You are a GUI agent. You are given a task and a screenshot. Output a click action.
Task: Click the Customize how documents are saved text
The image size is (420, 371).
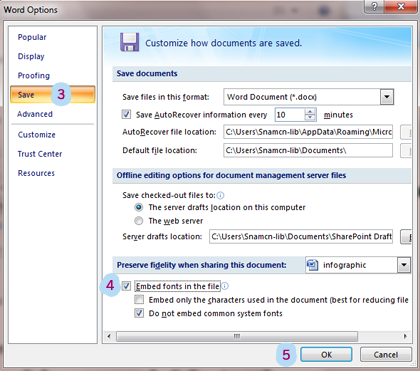[223, 43]
